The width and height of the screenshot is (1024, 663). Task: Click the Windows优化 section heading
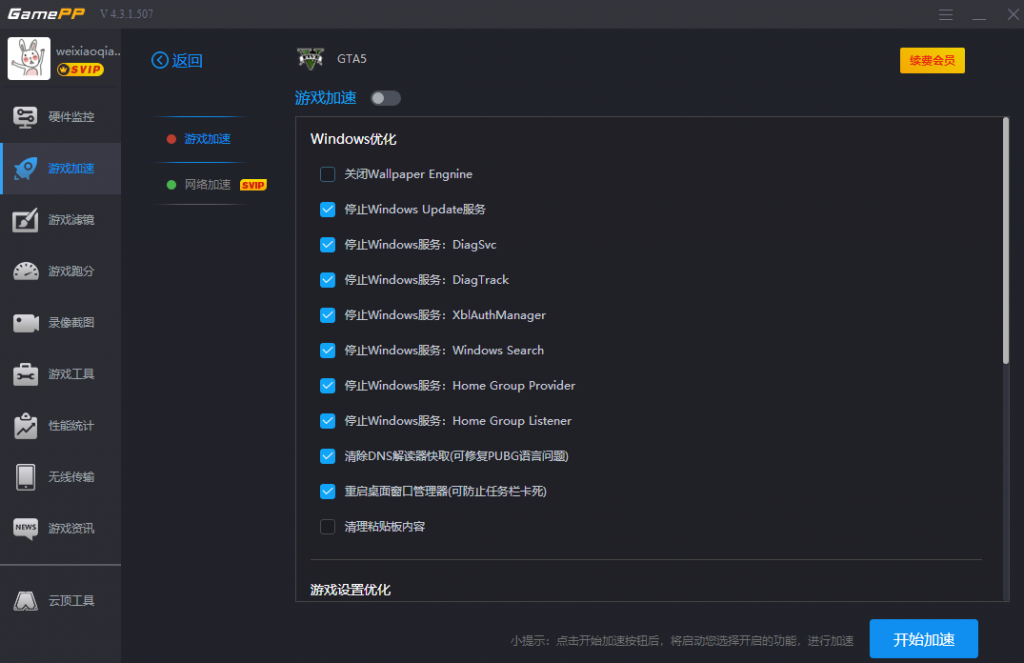coord(353,139)
